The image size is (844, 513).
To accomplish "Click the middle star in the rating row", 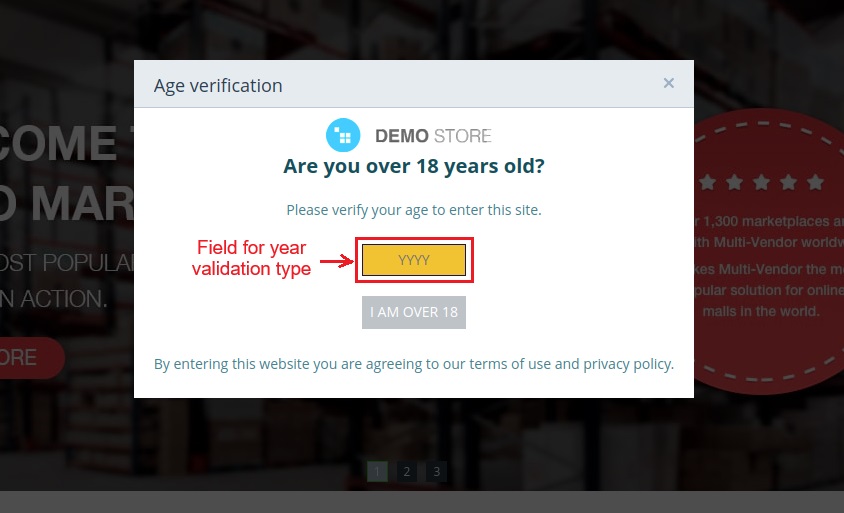I will click(x=762, y=182).
